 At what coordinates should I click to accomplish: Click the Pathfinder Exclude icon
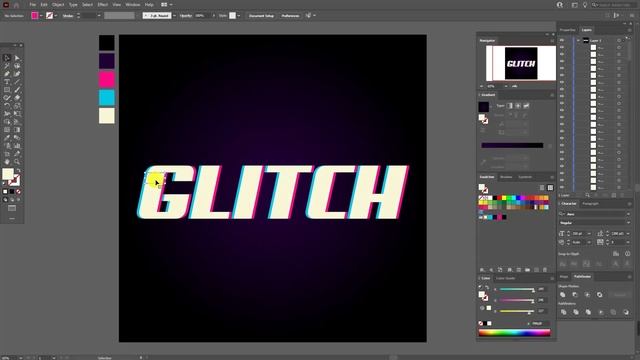pos(600,295)
